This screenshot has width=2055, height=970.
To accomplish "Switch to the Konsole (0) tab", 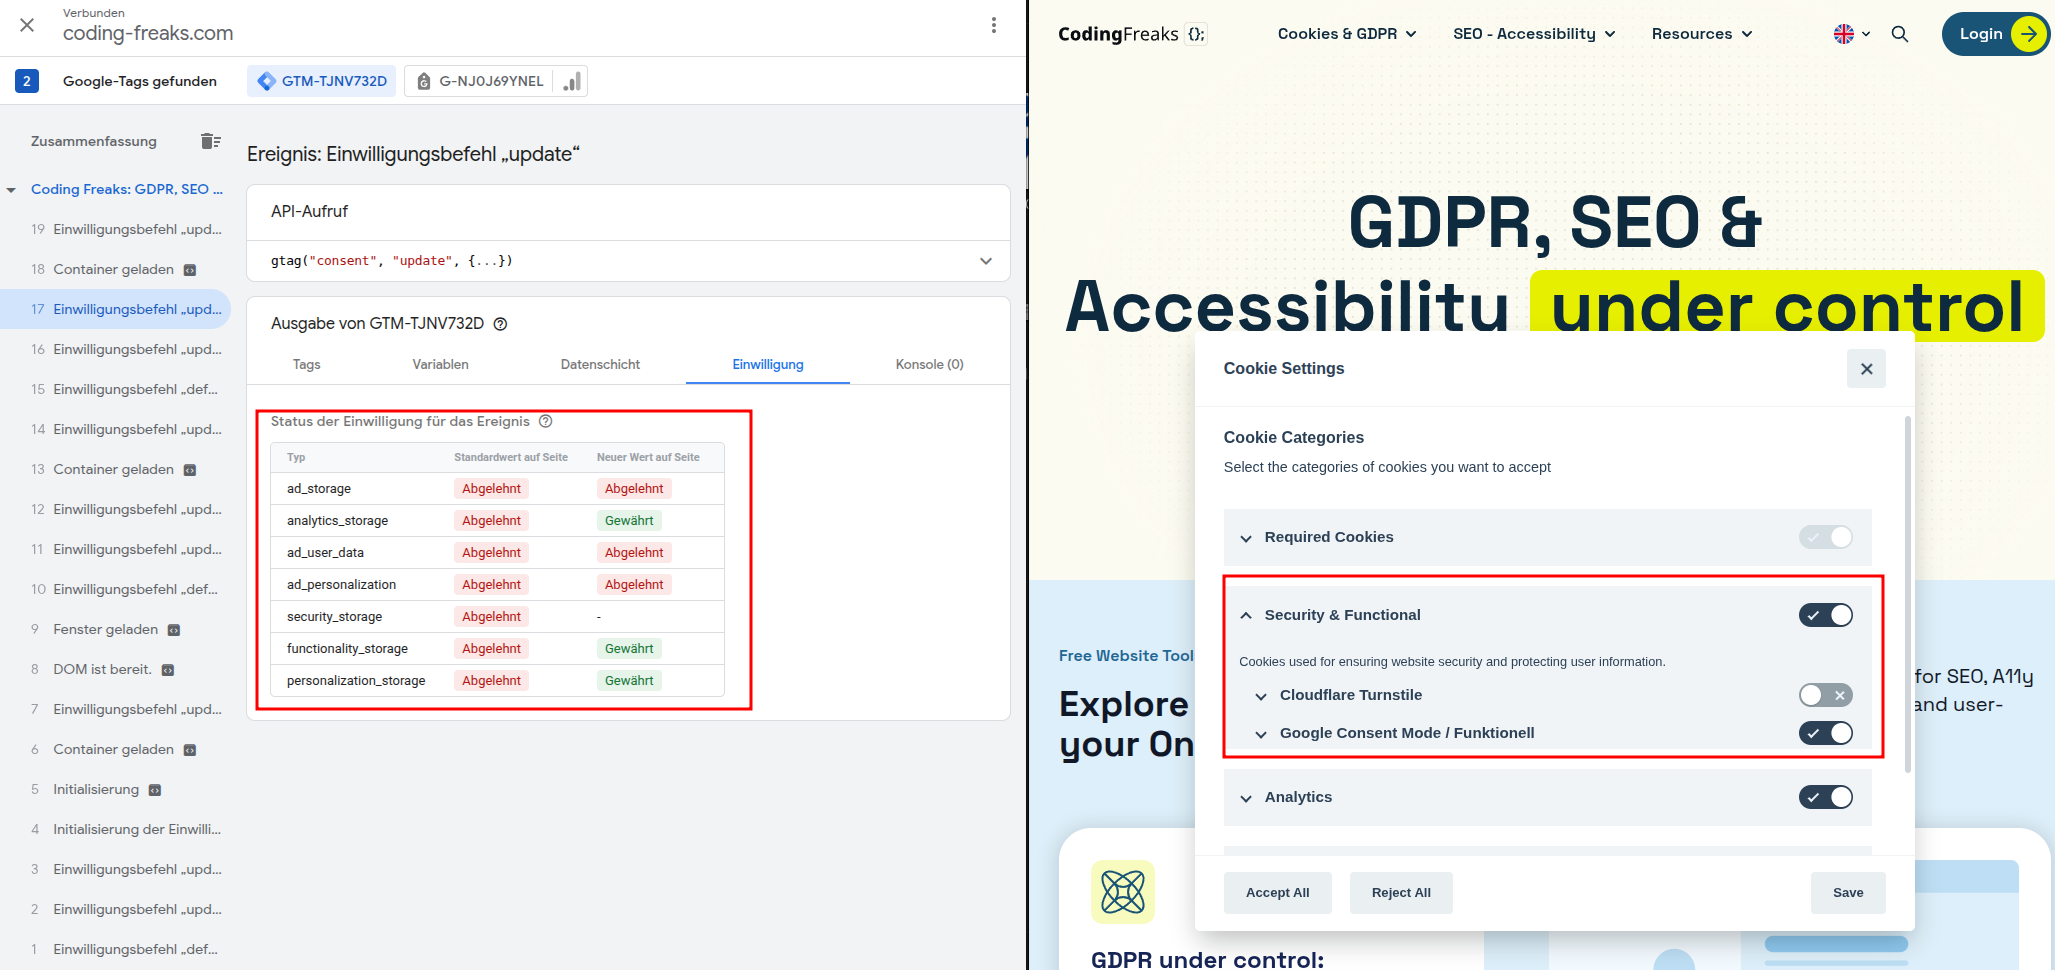I will pos(928,364).
